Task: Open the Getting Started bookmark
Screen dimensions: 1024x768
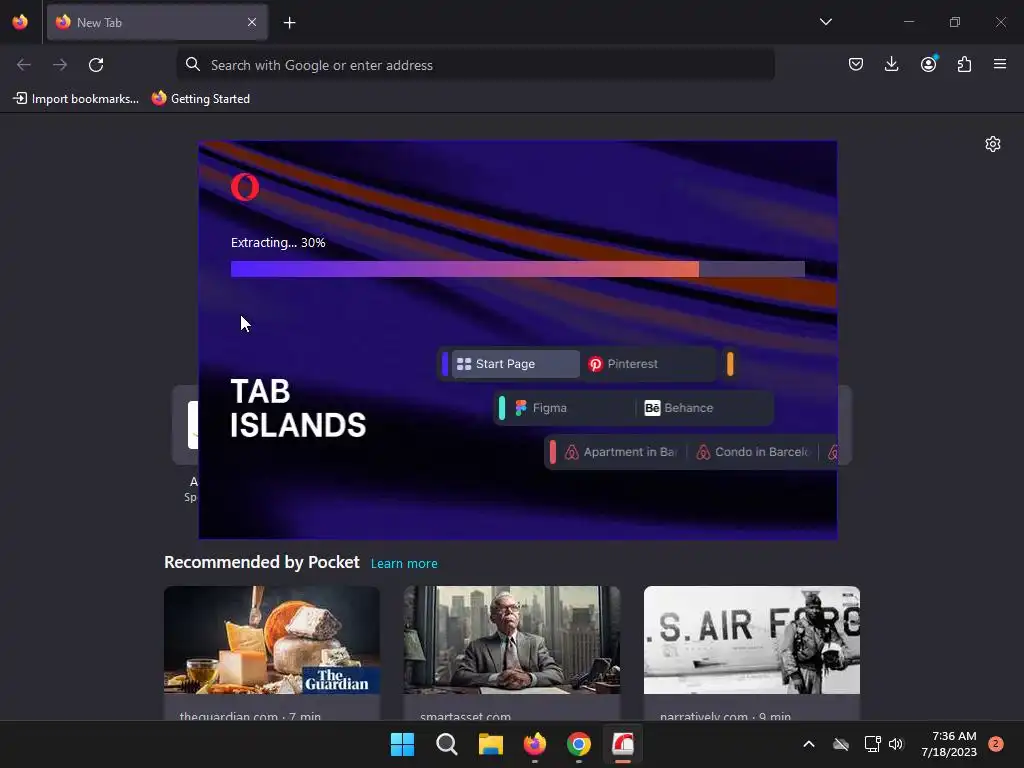Action: (x=200, y=99)
